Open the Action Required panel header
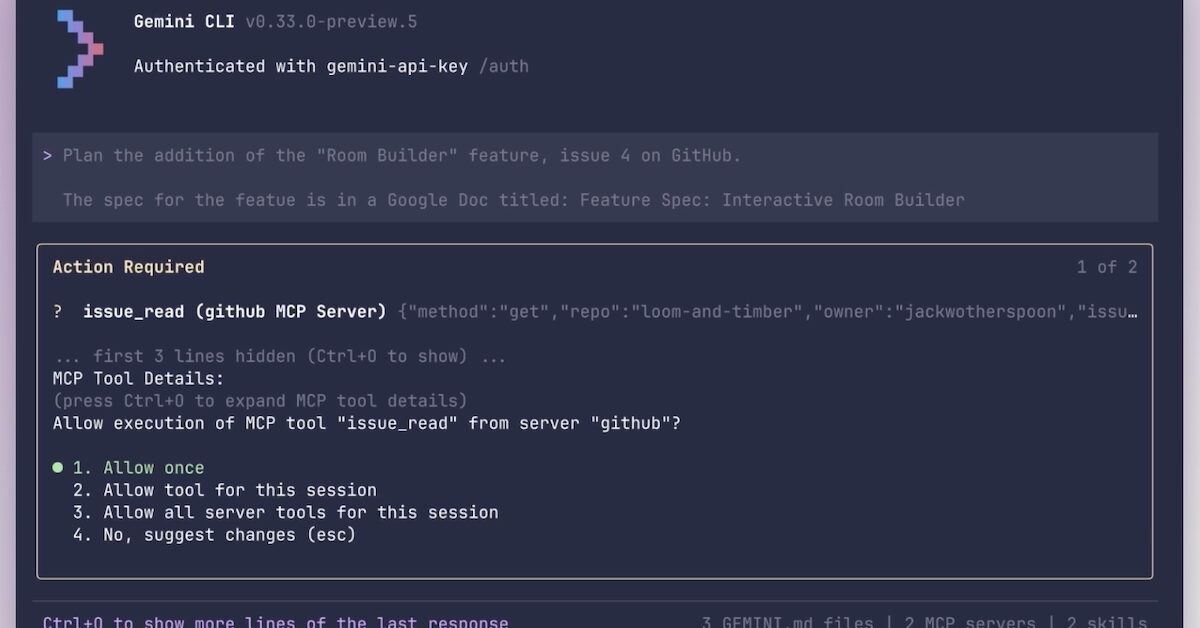The height and width of the screenshot is (628, 1200). (128, 266)
